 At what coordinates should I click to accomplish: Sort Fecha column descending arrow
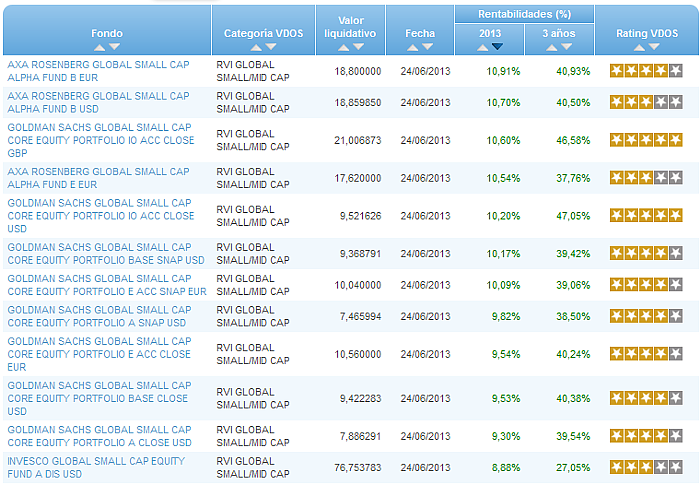(x=428, y=47)
